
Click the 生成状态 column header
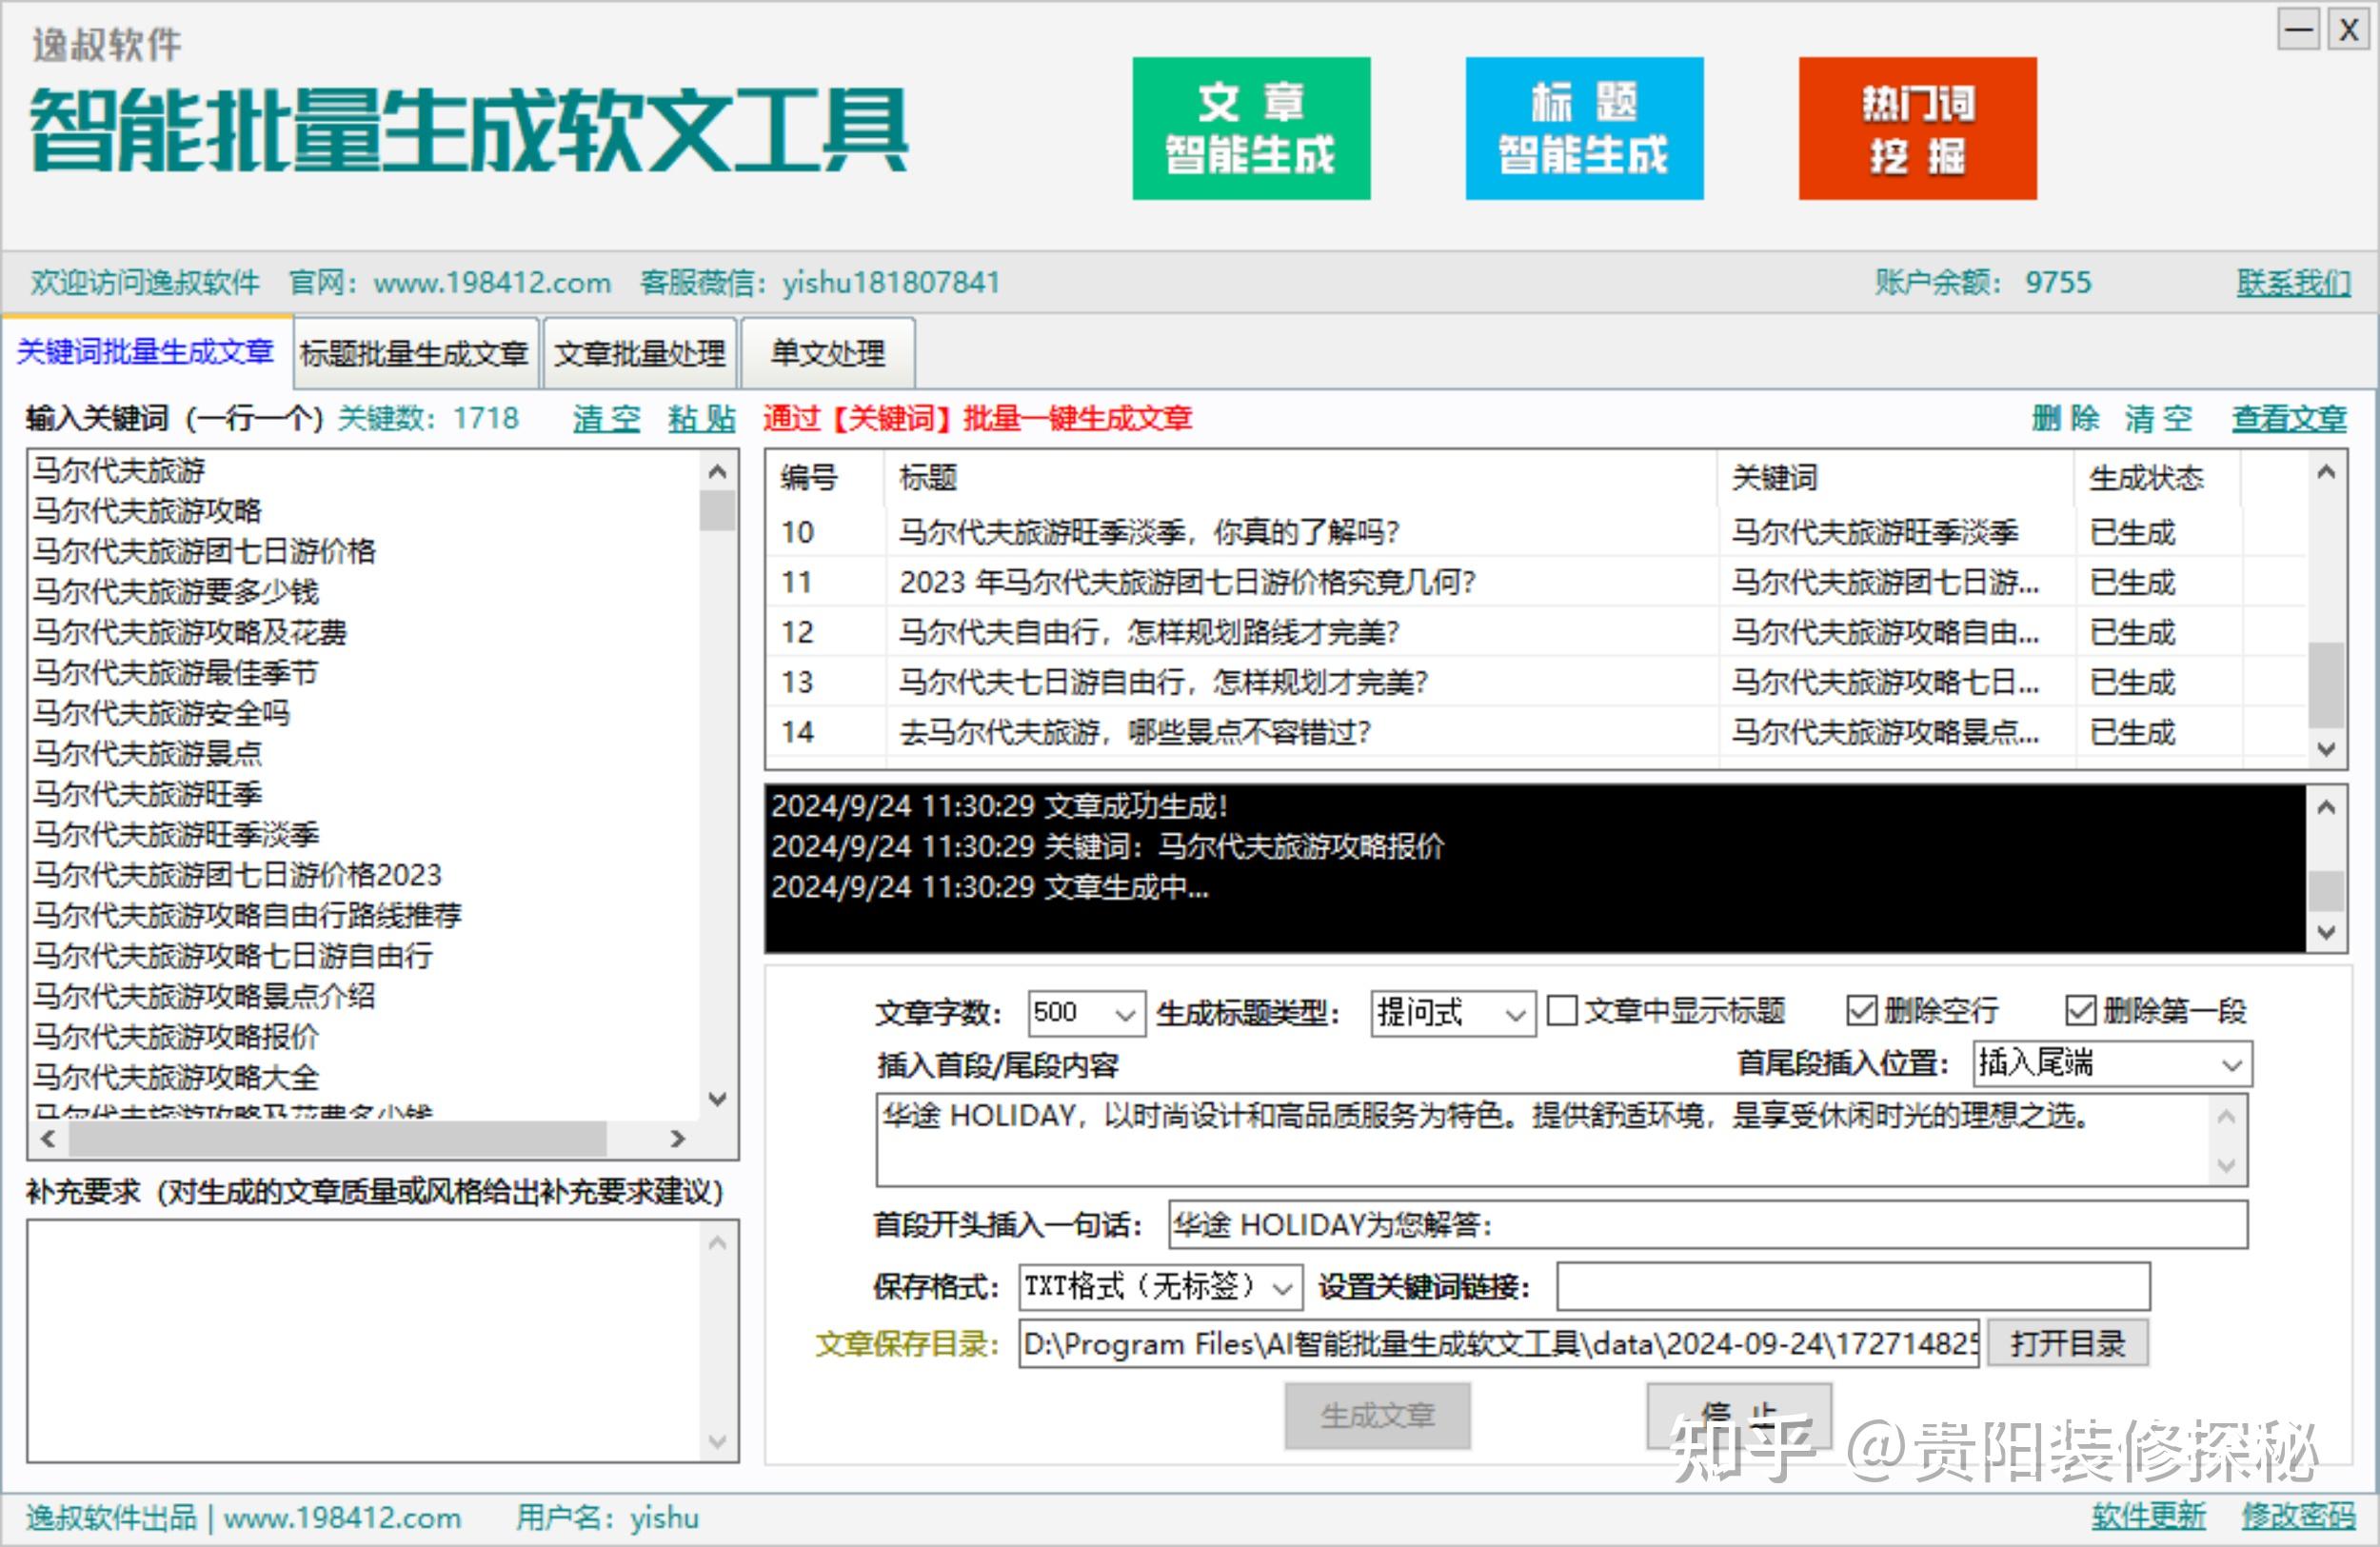2157,477
